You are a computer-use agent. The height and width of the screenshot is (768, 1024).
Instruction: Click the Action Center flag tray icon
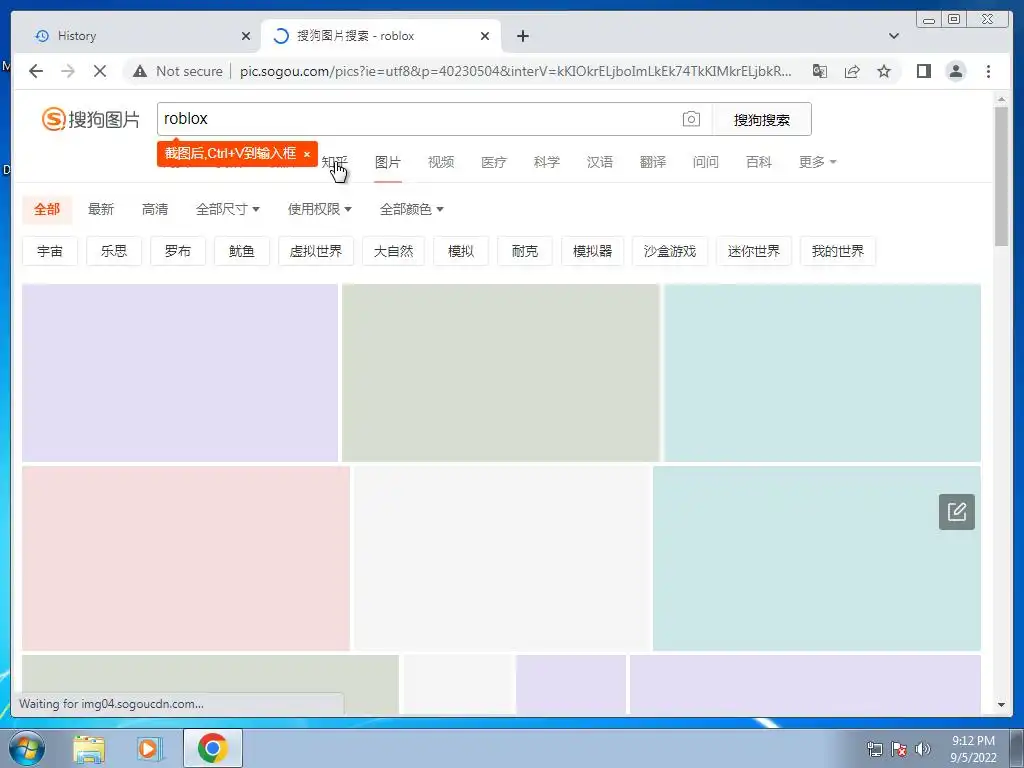[899, 748]
